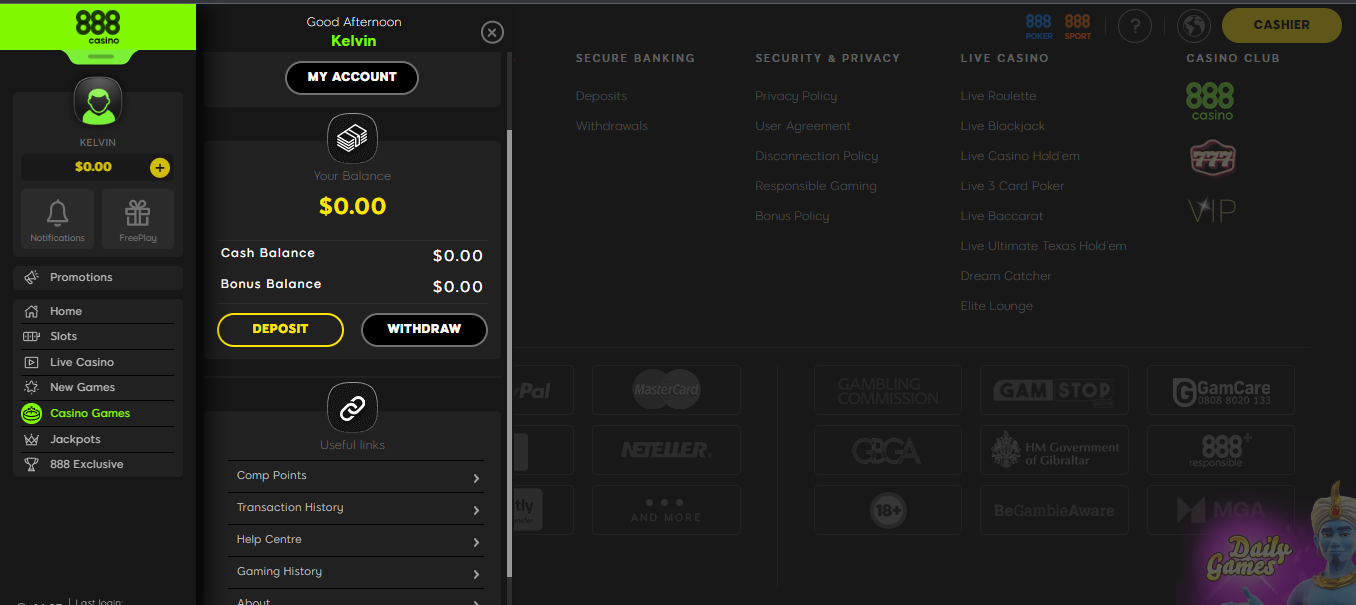
Task: Click the Gambling Commission logo
Action: (888, 390)
